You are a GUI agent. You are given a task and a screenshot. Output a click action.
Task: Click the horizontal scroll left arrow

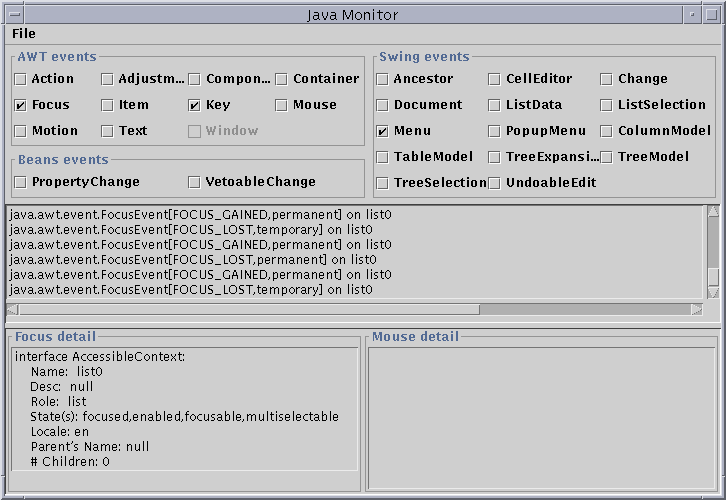(13, 309)
